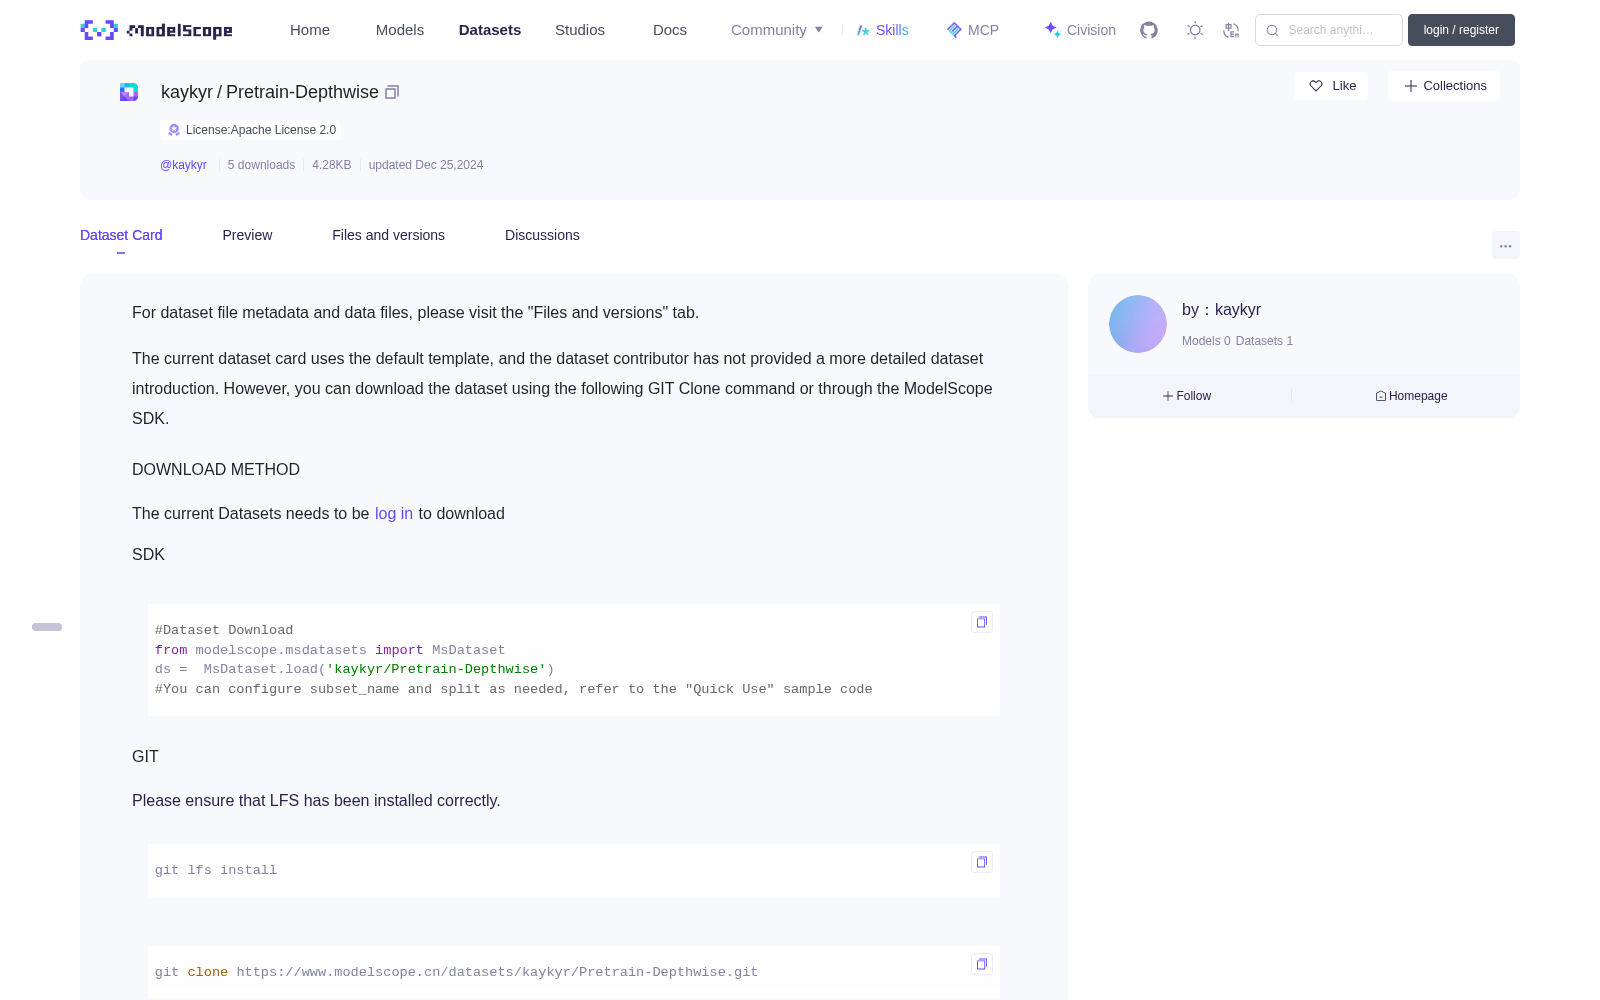Viewport: 1600px width, 1000px height.
Task: Switch language with the translate icon
Action: click(1231, 30)
